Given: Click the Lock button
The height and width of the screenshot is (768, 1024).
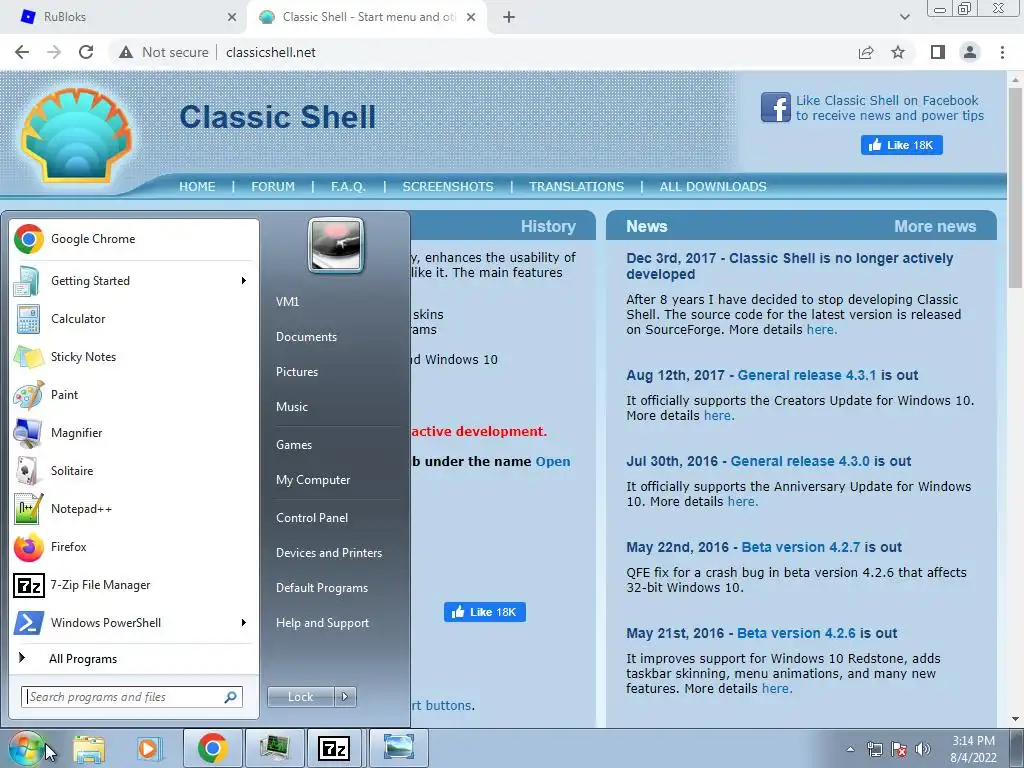Looking at the screenshot, I should point(300,697).
